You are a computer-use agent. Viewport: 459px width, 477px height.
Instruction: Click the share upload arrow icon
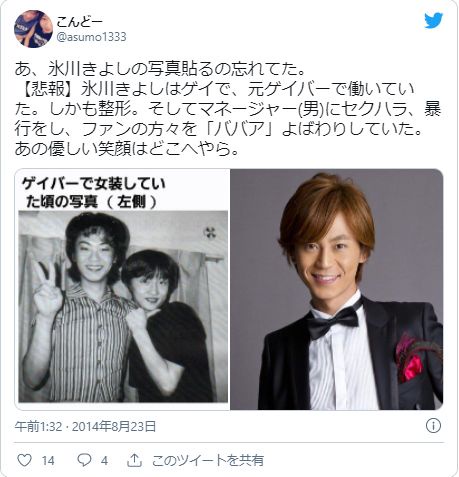point(135,460)
